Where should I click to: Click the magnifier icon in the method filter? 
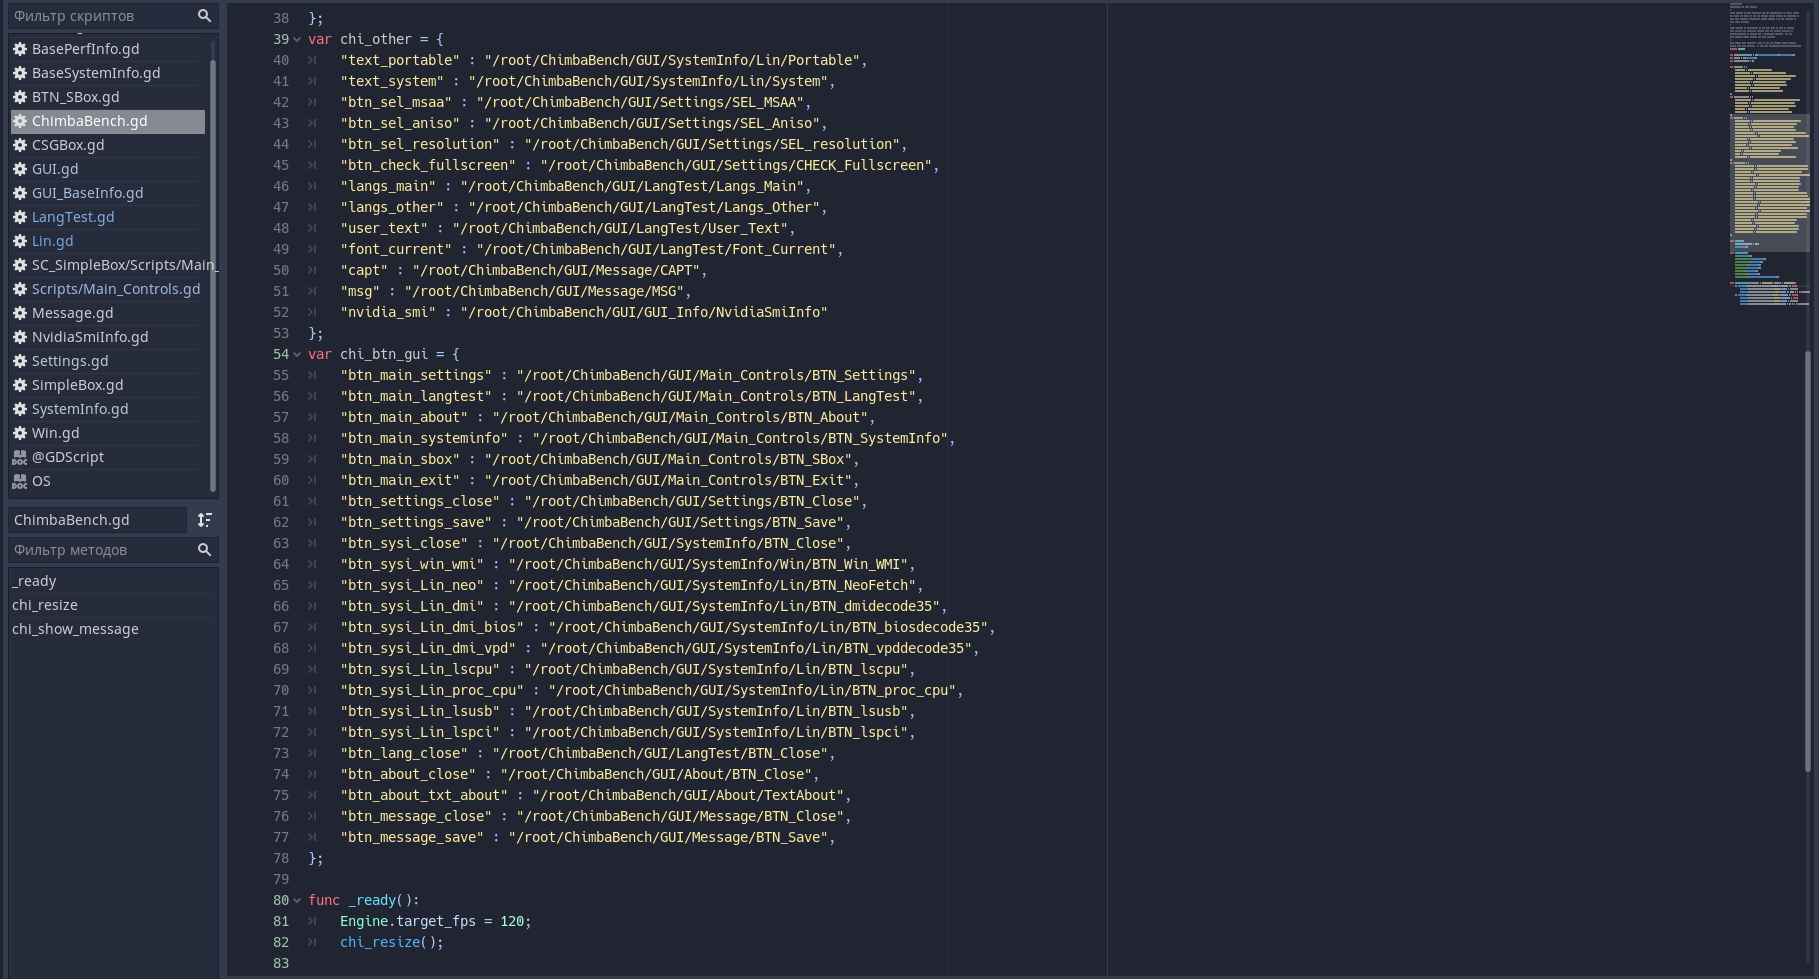204,550
